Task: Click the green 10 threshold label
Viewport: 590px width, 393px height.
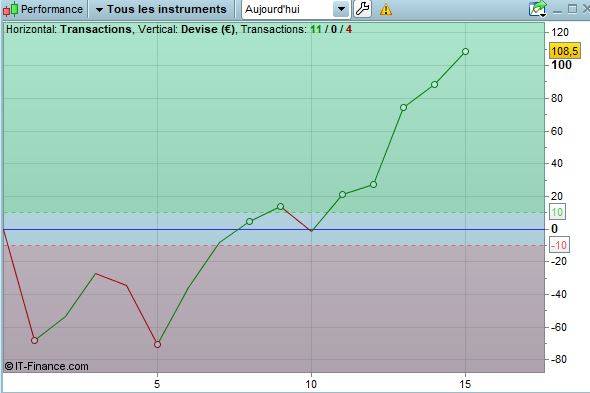Action: pyautogui.click(x=557, y=212)
